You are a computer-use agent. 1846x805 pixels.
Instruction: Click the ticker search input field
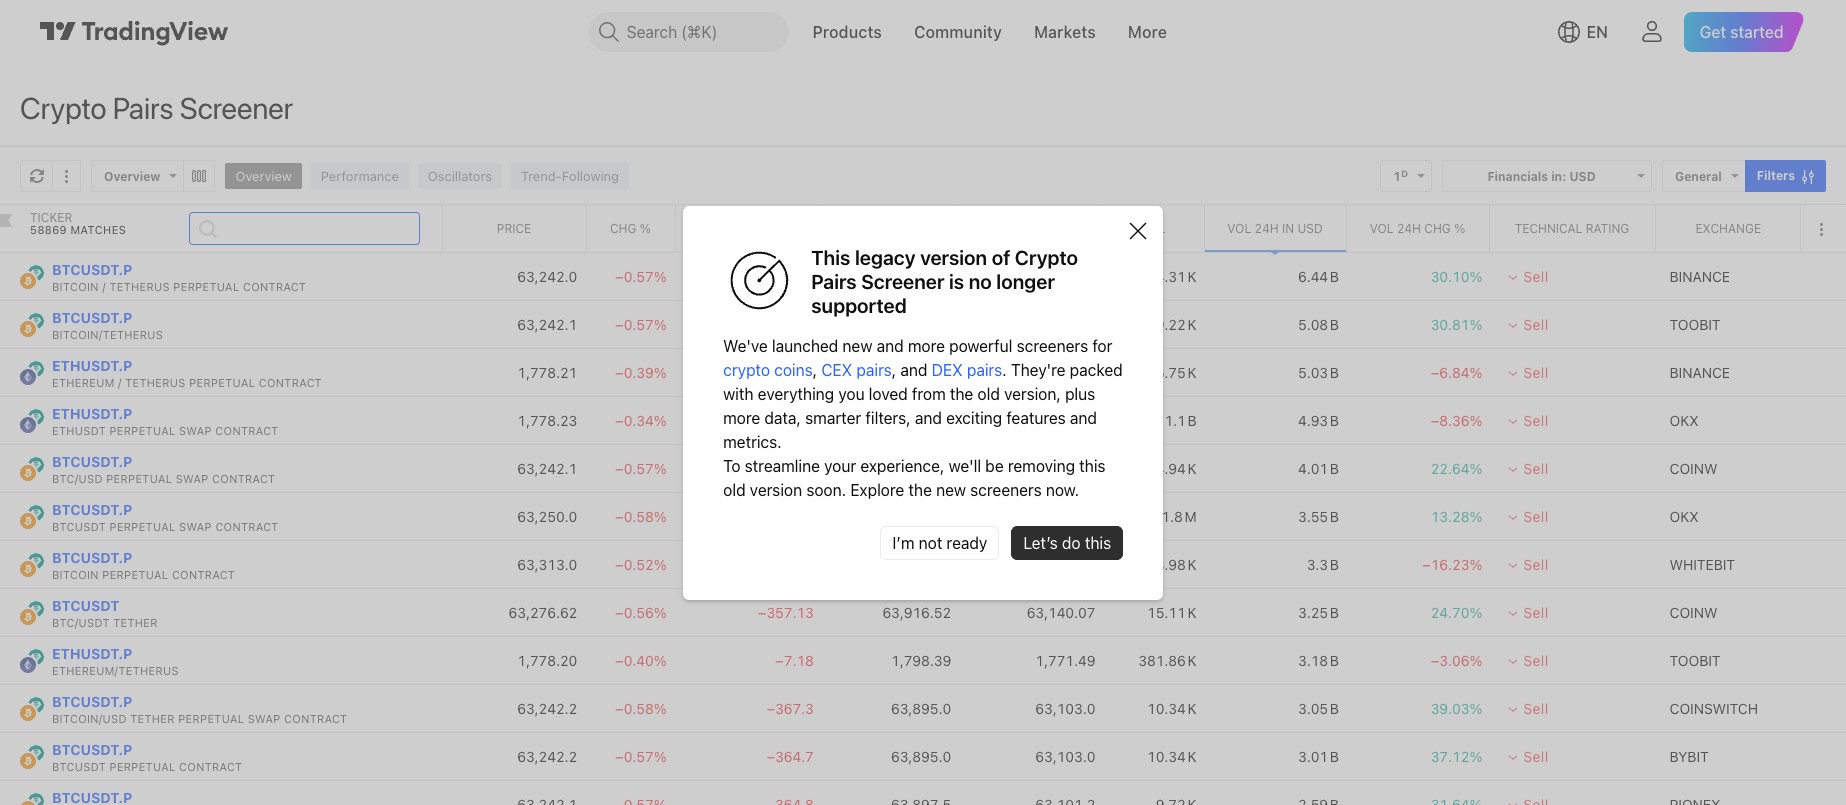click(x=304, y=229)
